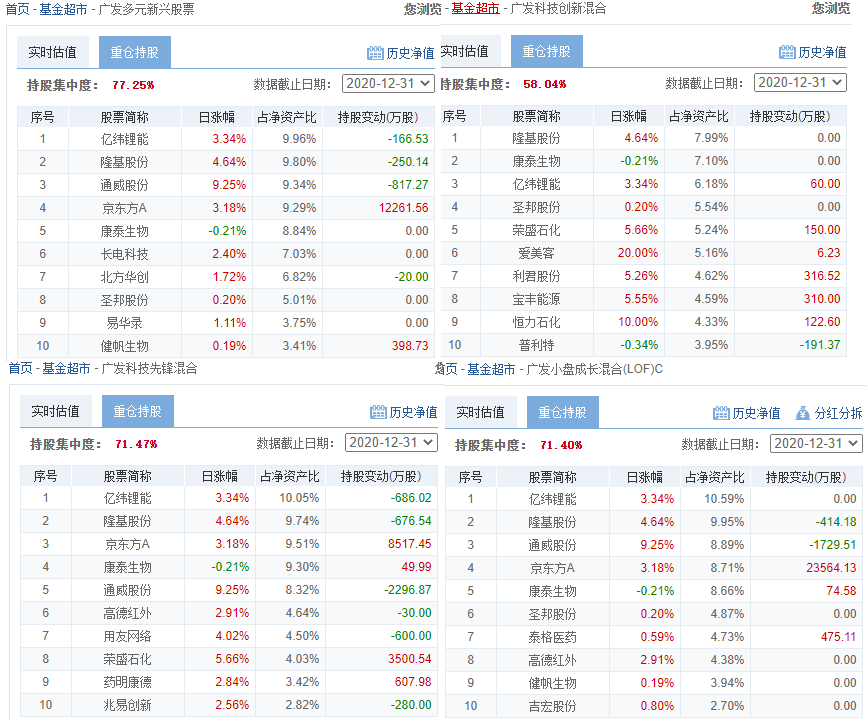
Task: Open date dropdown 2020-12-31 in 广发小盘成长混合 panel
Action: coord(816,443)
